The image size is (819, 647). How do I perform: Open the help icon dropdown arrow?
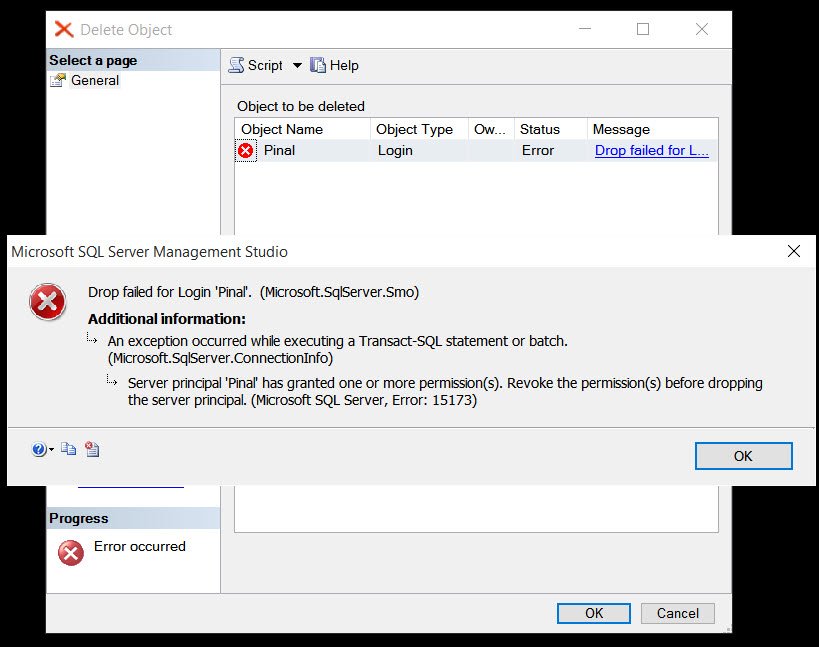pos(51,450)
